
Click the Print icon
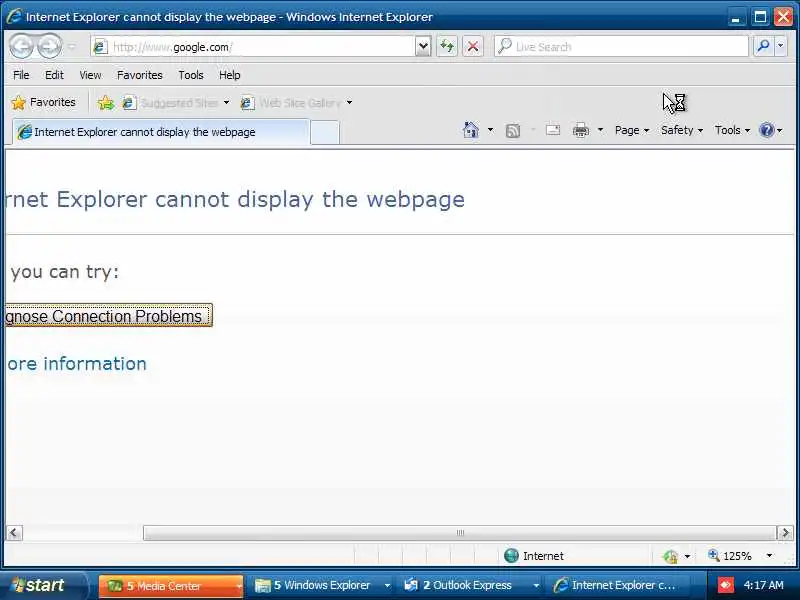[x=581, y=130]
